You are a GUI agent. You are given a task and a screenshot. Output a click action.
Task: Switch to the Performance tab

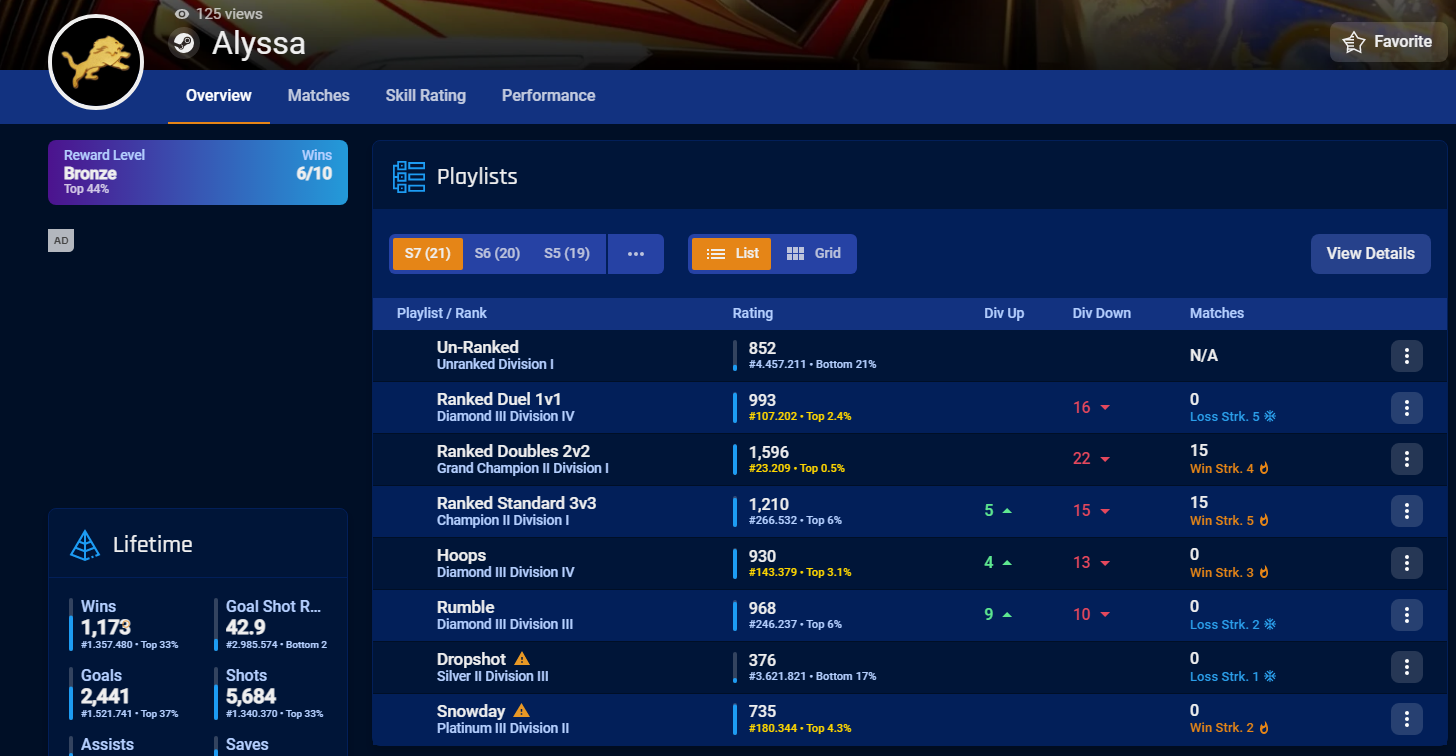pos(548,96)
